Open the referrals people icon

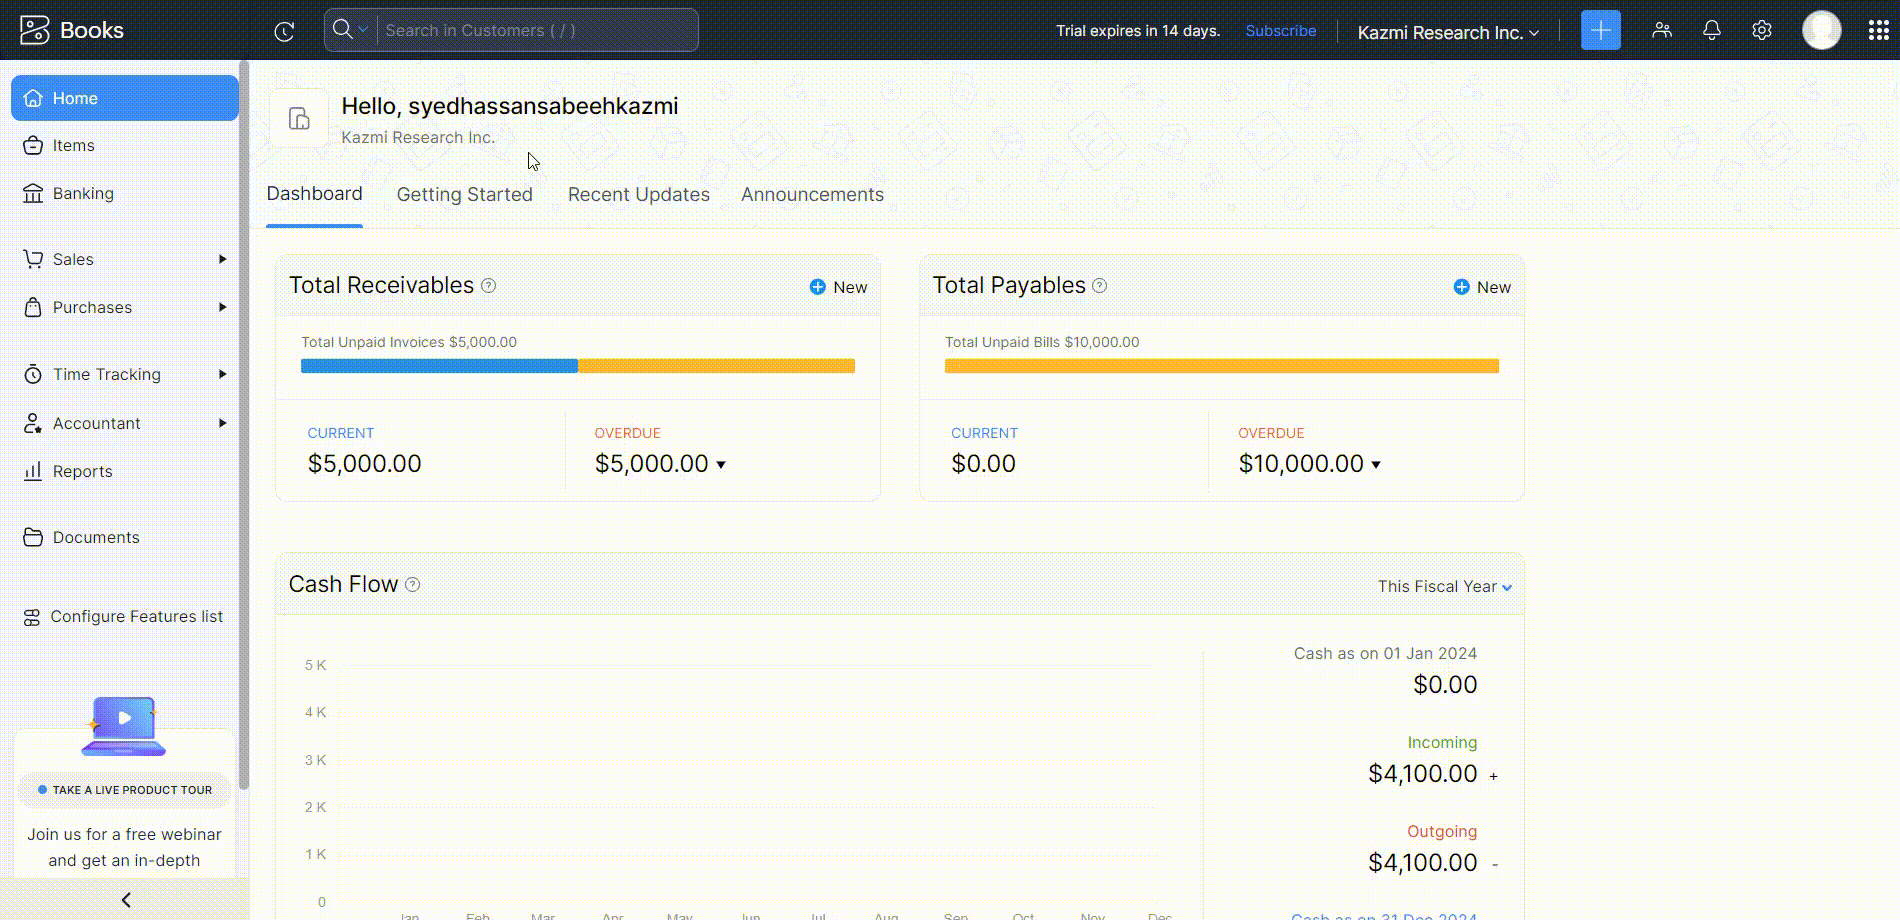[1662, 30]
